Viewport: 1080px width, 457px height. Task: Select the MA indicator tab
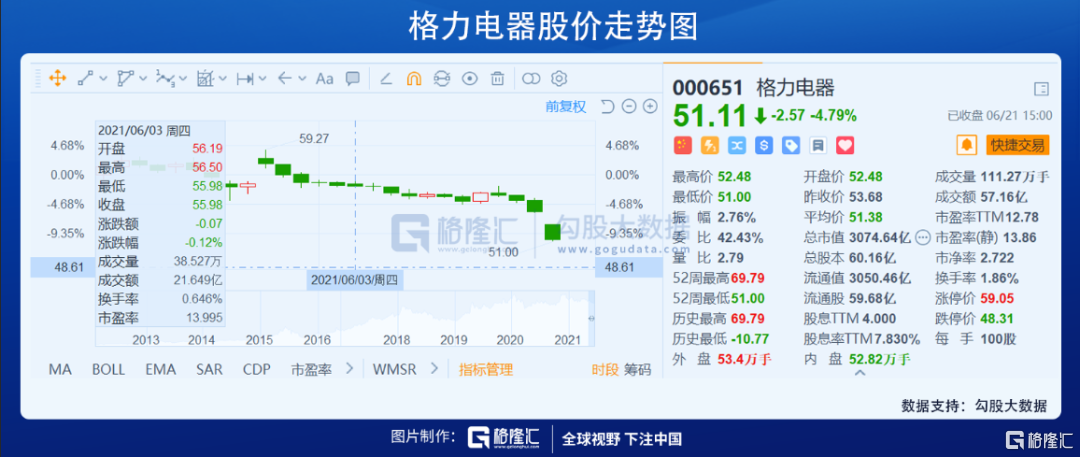coord(60,369)
